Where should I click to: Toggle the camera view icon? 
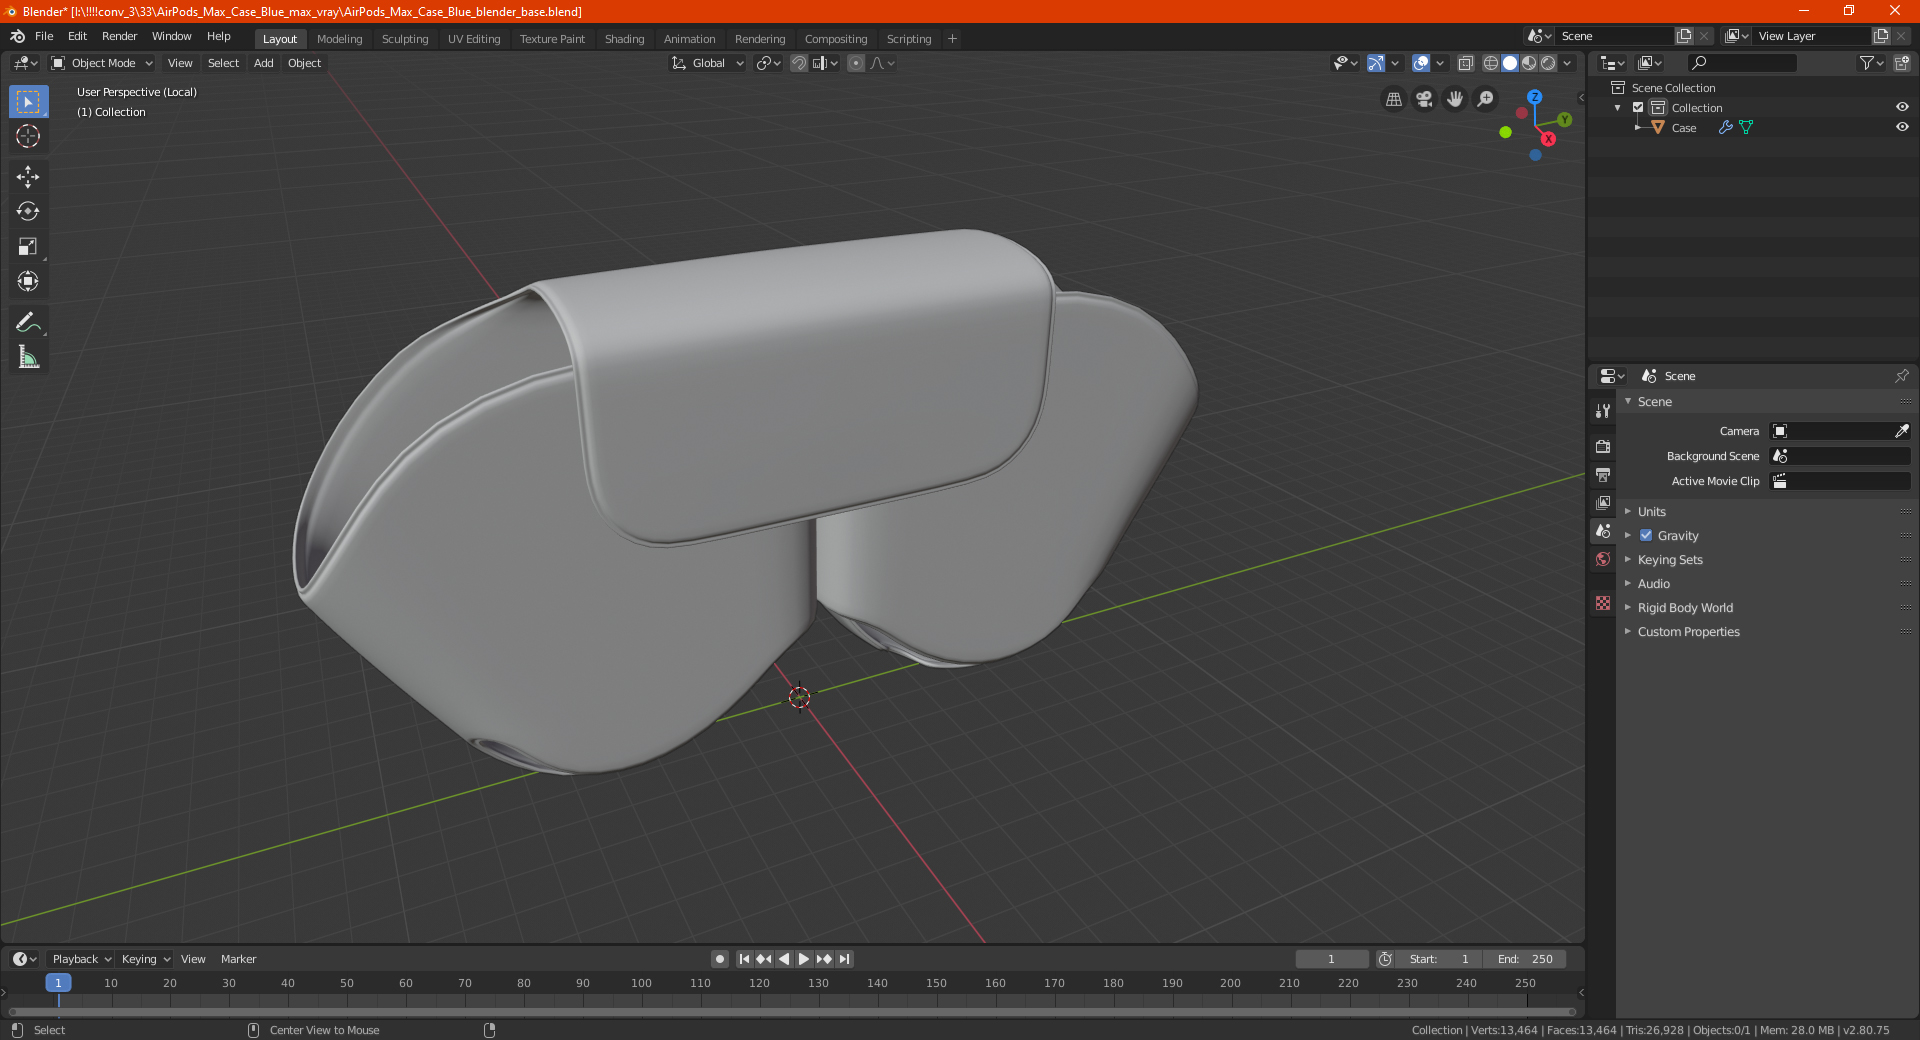[x=1424, y=99]
